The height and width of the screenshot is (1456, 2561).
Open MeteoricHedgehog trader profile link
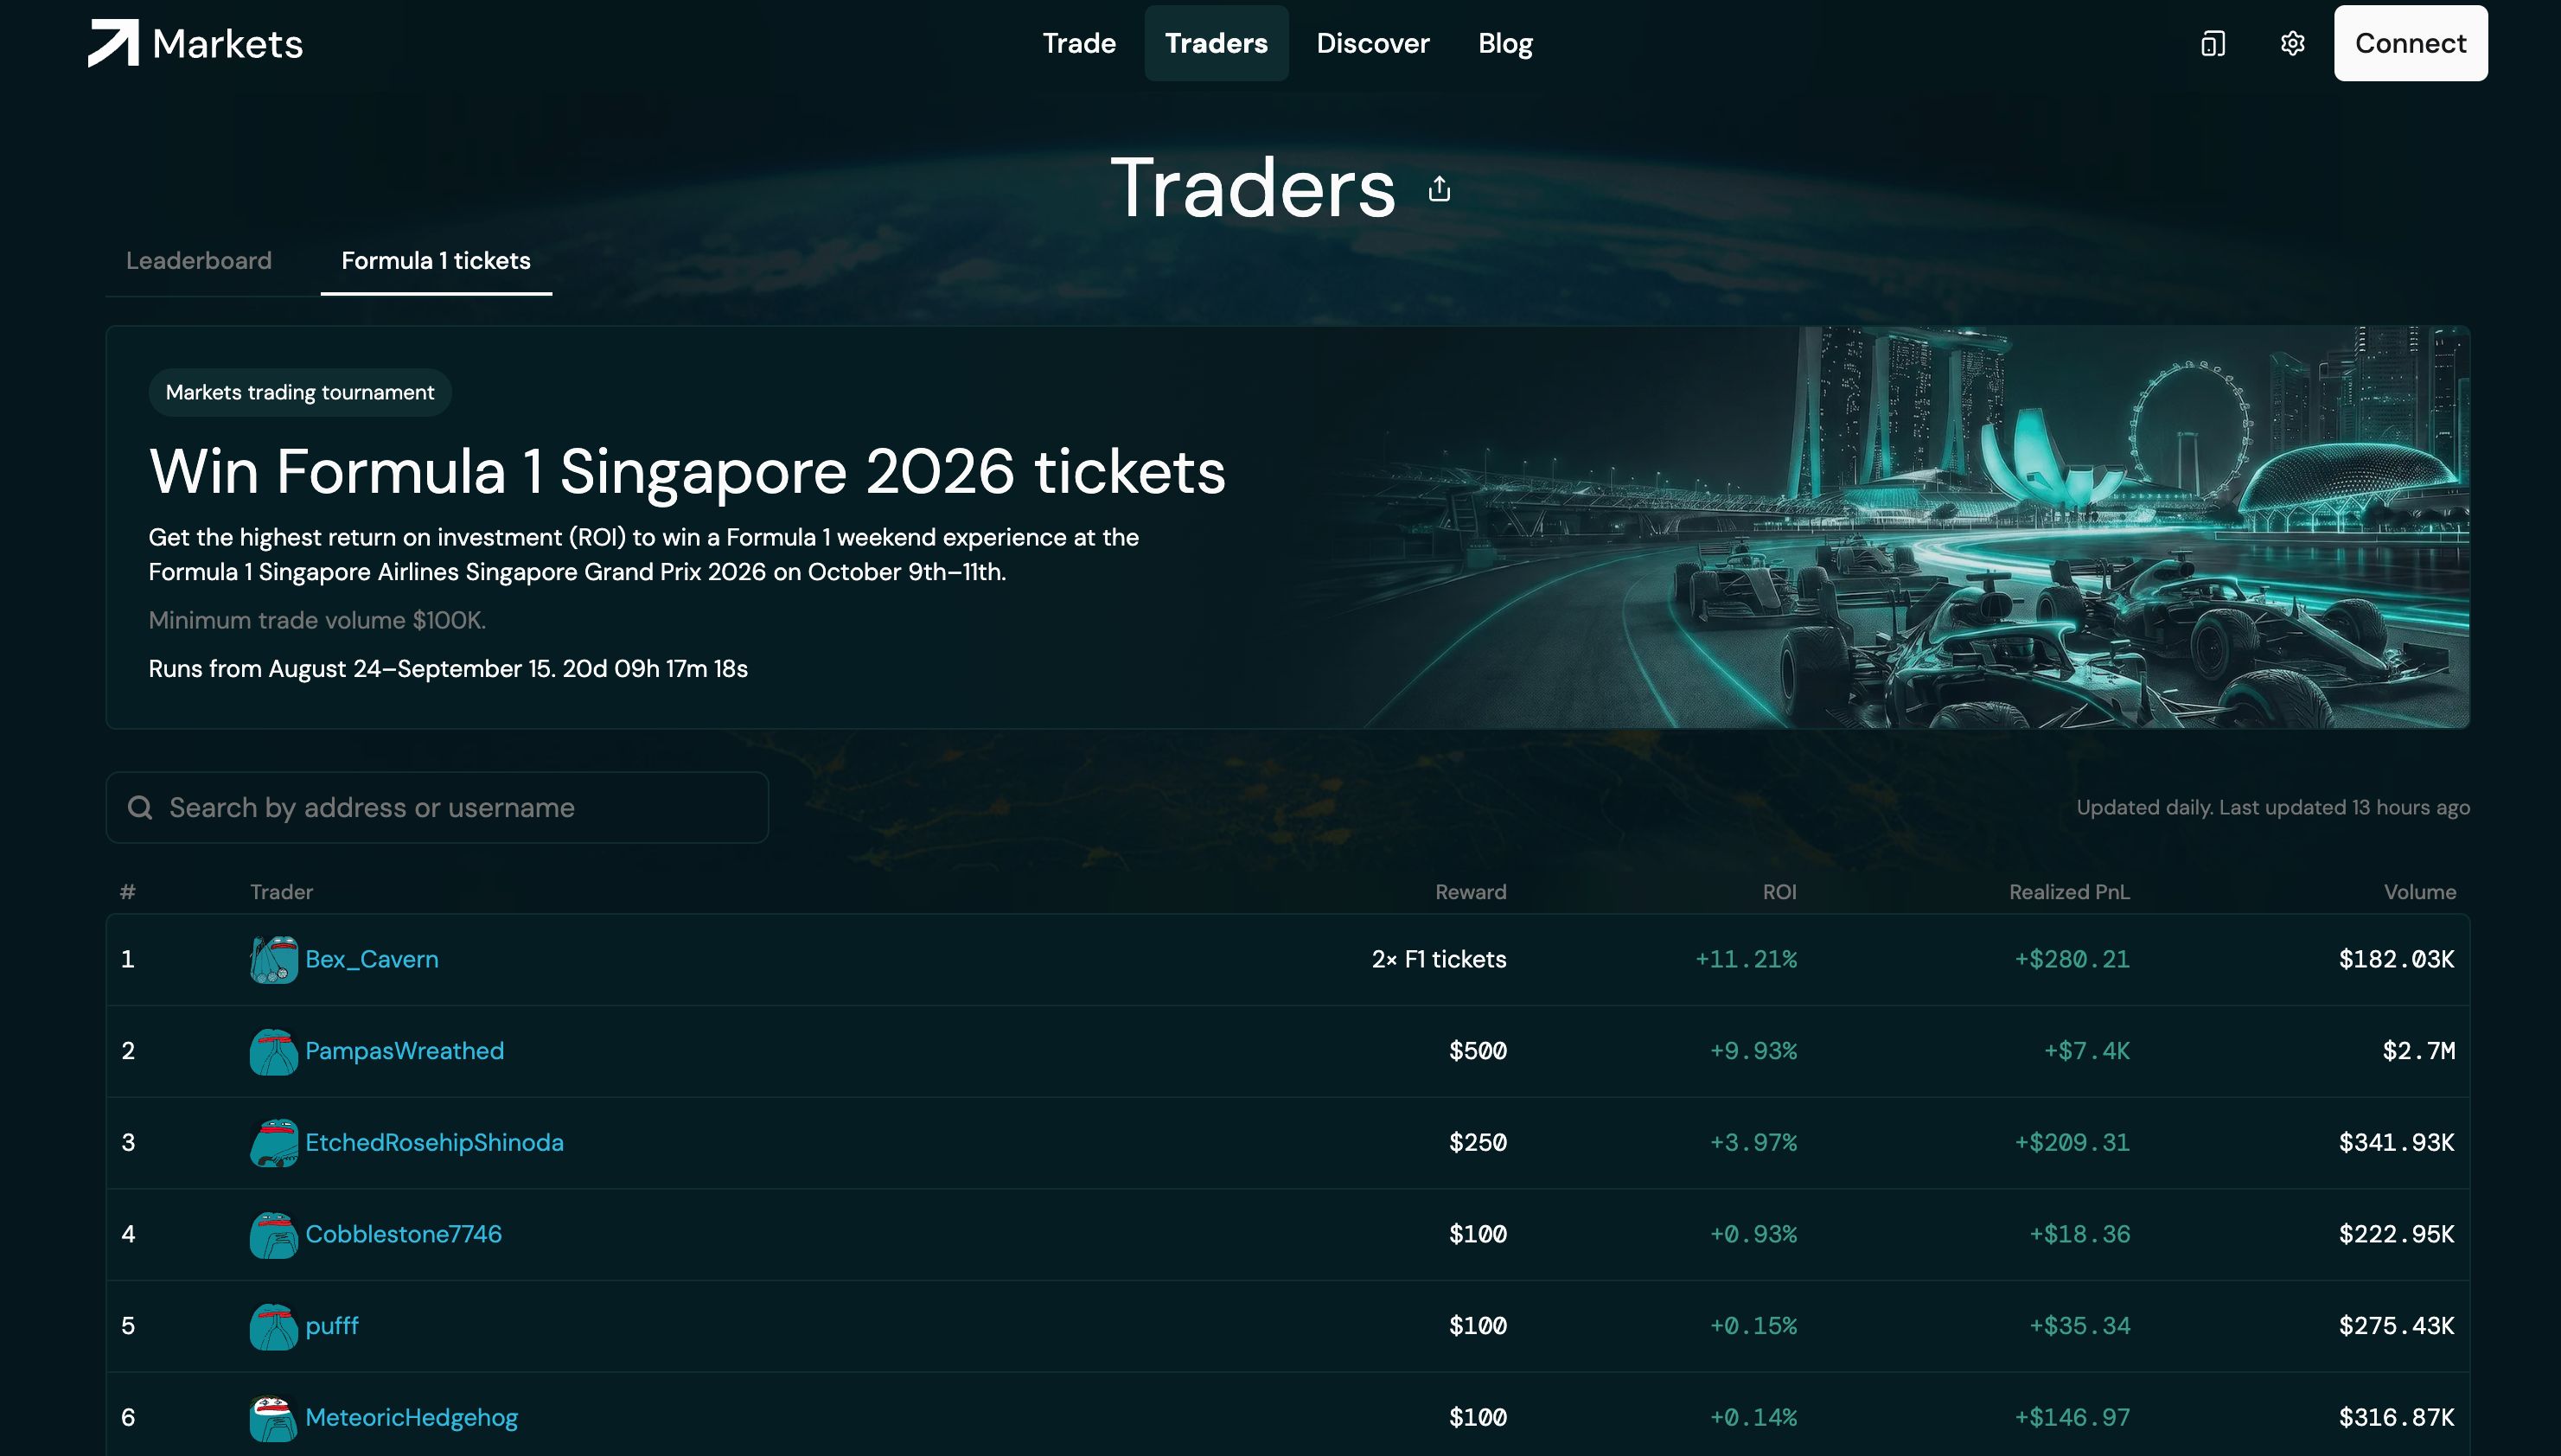click(x=412, y=1417)
